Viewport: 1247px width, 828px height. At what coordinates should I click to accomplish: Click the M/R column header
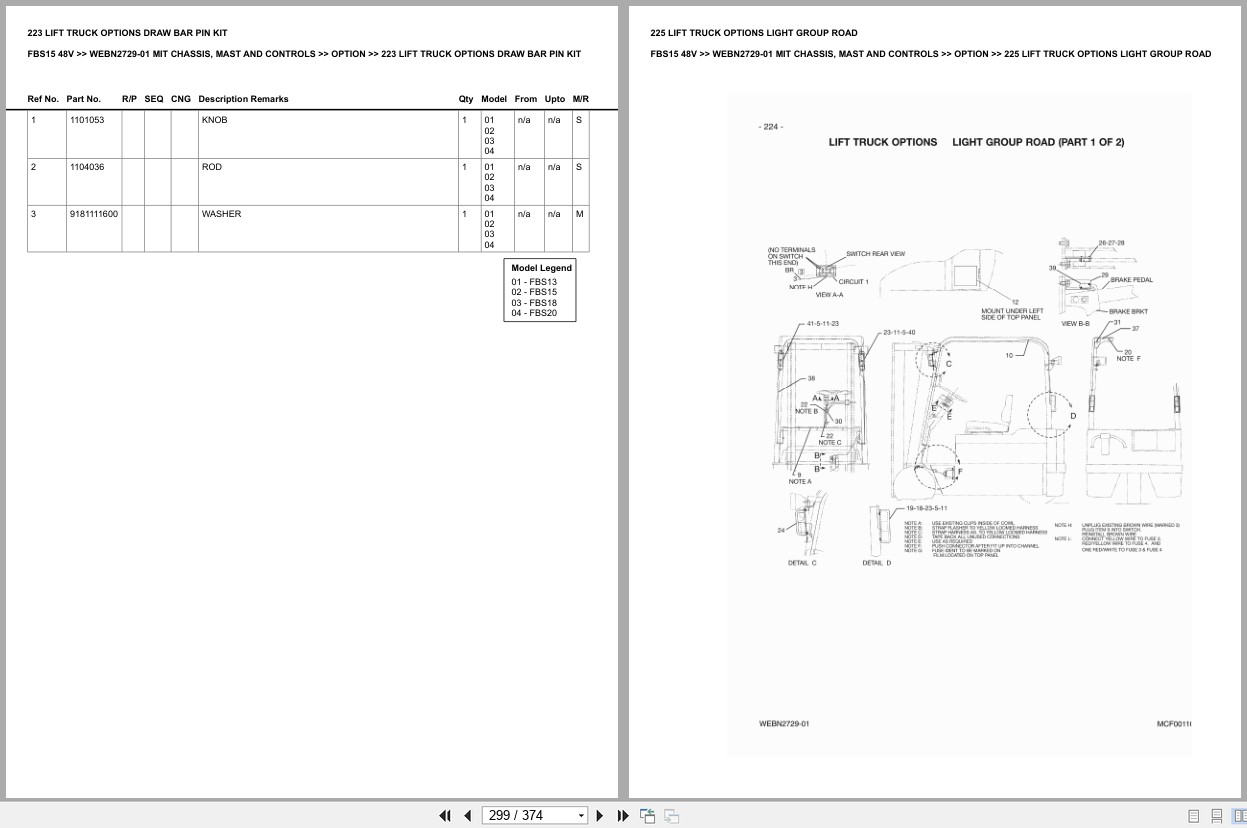581,99
